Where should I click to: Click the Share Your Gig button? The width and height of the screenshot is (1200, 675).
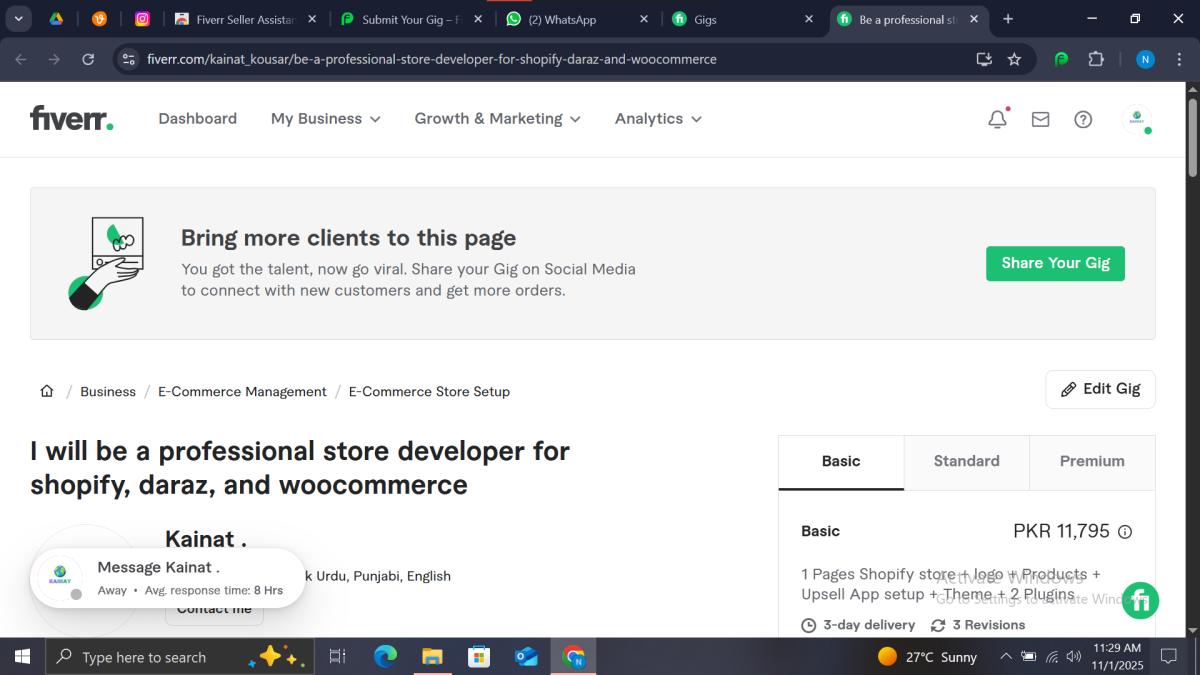pos(1055,263)
